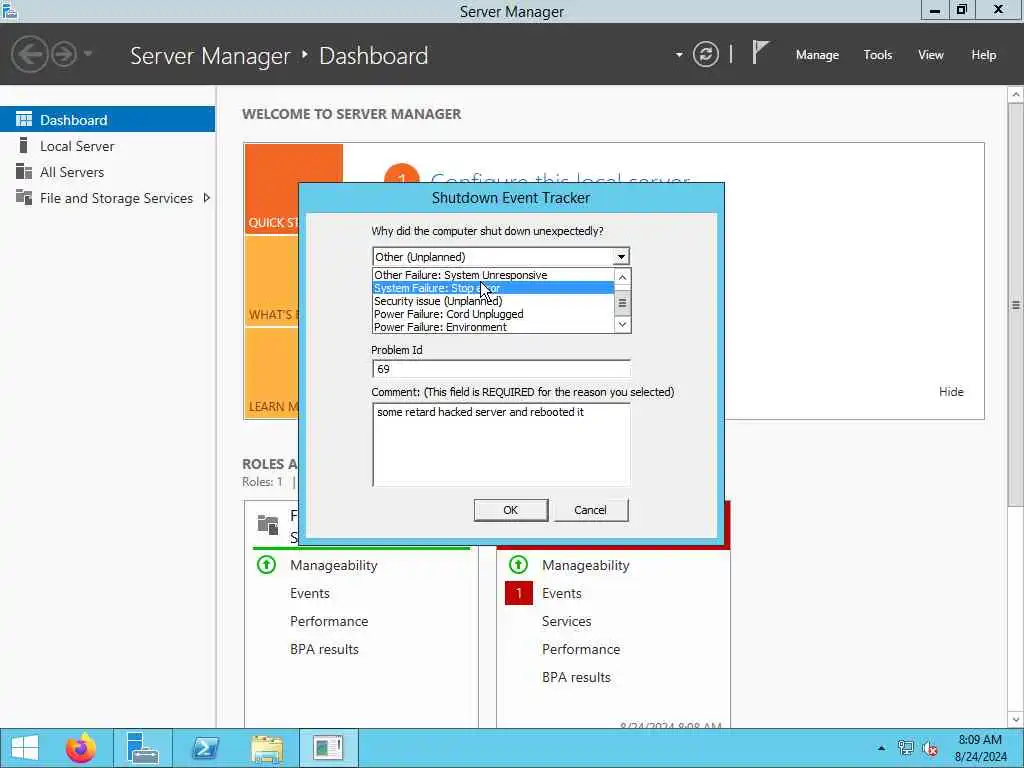Open the View menu

(x=931, y=55)
